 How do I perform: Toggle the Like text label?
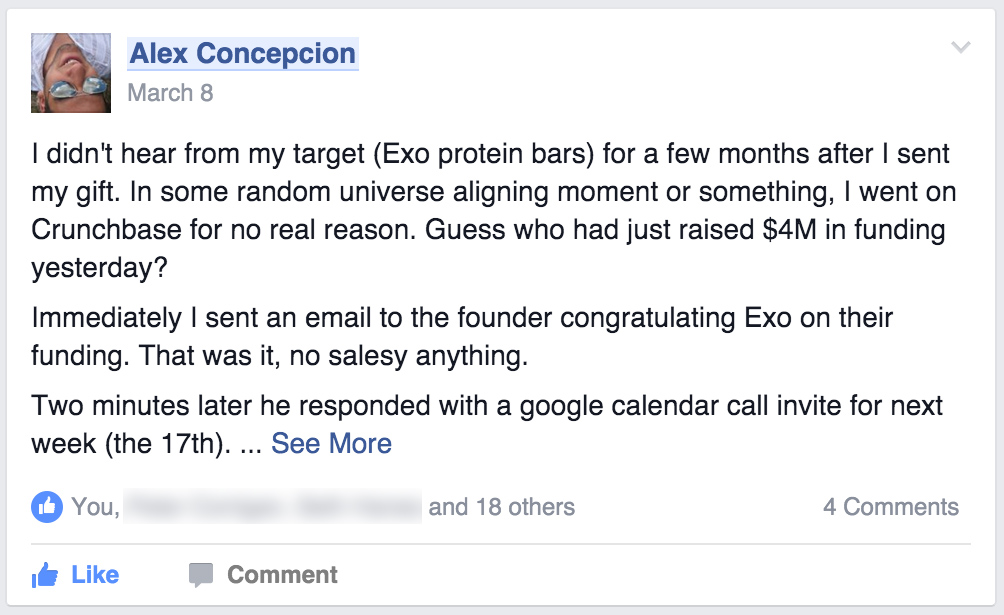coord(95,575)
